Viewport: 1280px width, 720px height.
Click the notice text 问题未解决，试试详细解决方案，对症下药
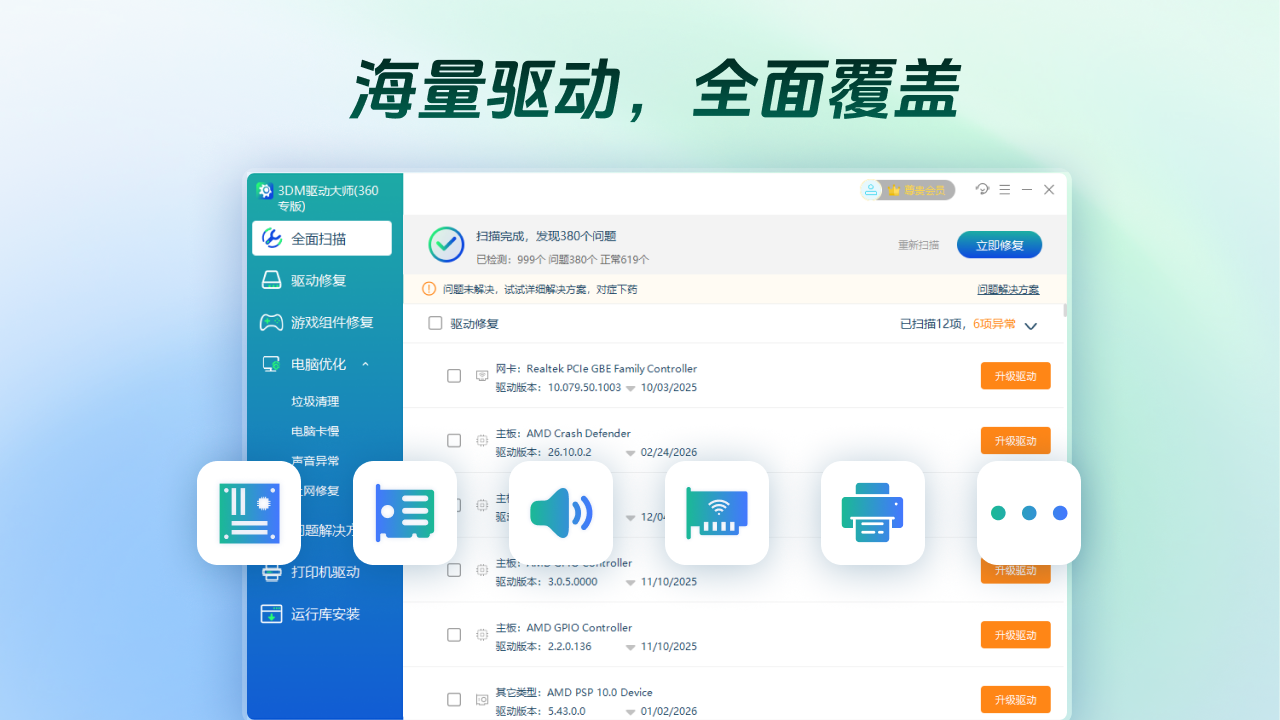pos(540,289)
